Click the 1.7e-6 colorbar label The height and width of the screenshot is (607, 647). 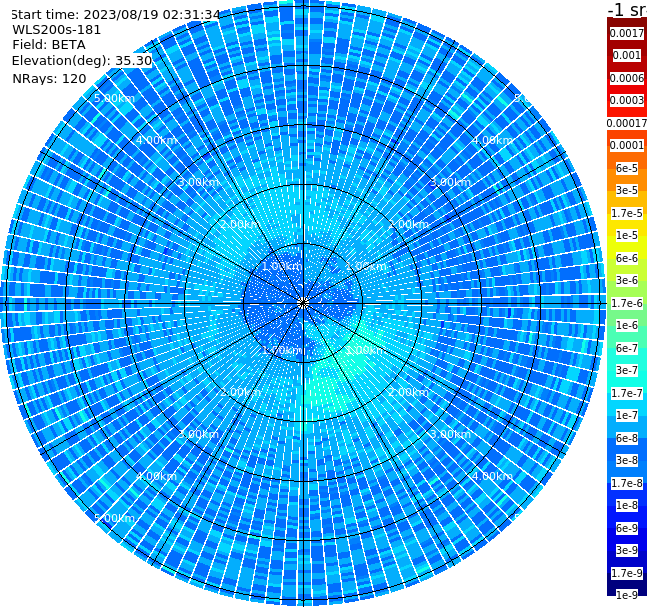pyautogui.click(x=627, y=303)
